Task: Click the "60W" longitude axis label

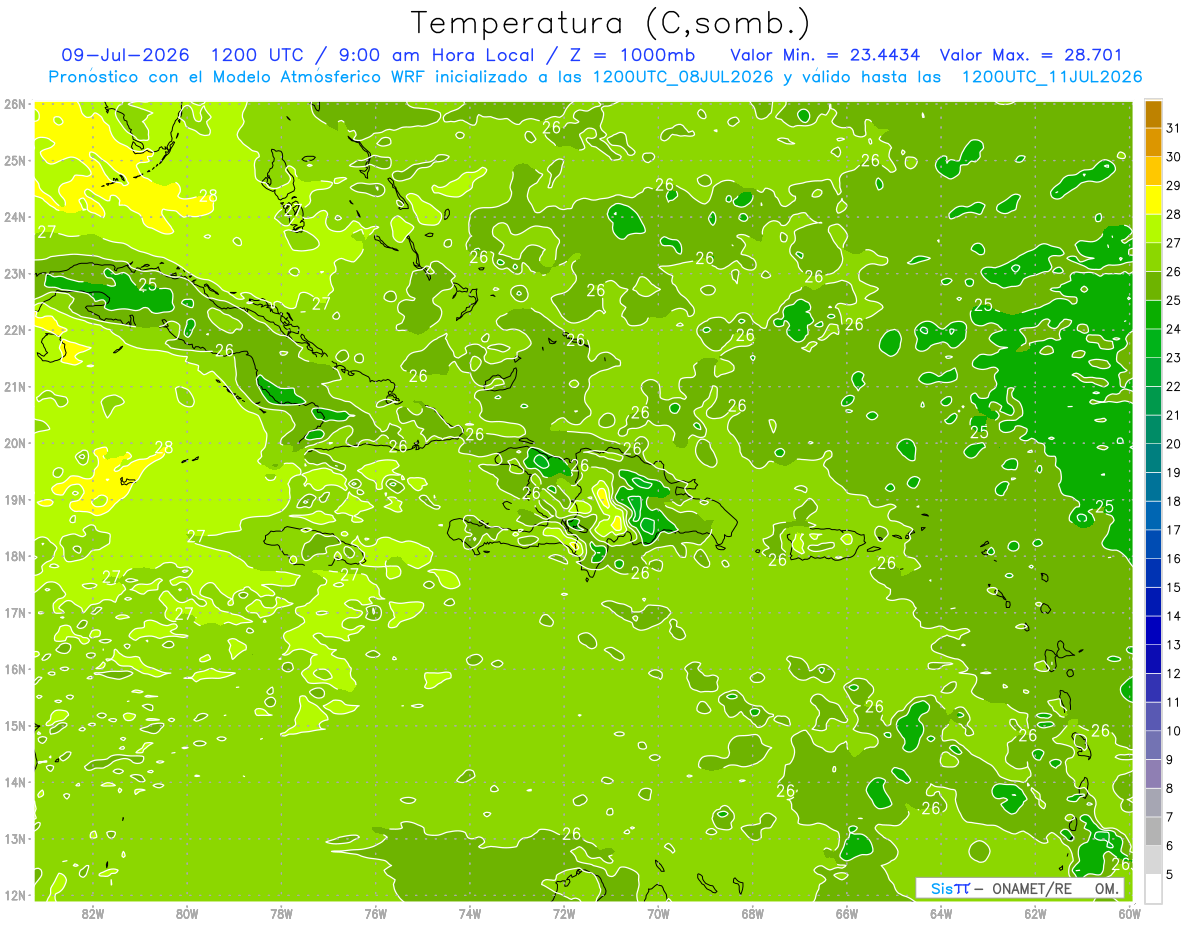Action: click(1129, 914)
